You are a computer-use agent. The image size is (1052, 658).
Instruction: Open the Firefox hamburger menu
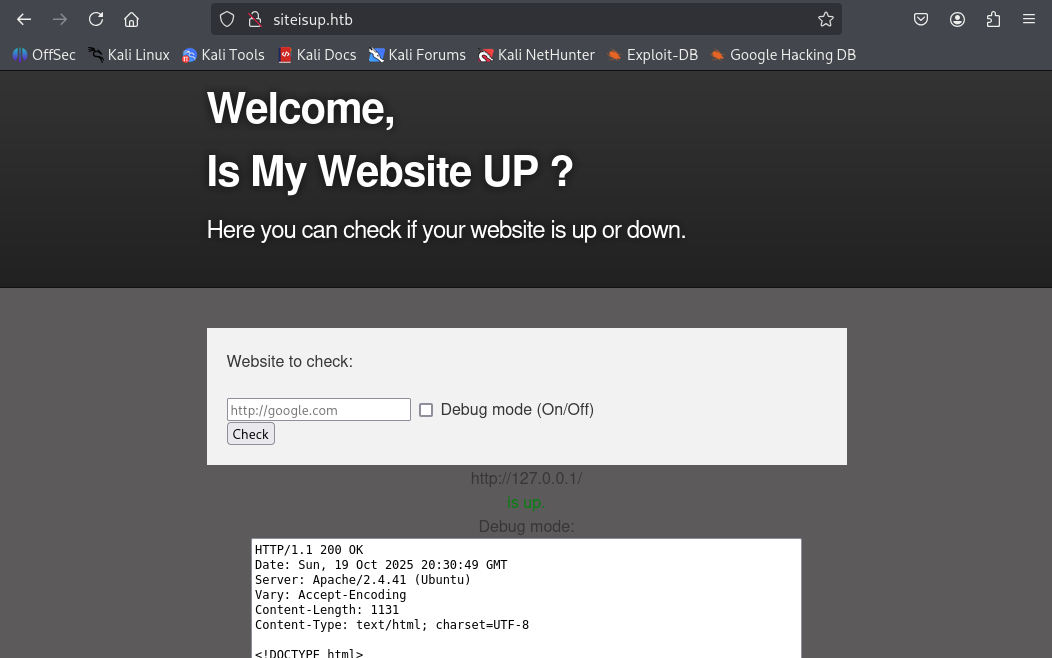point(1028,19)
